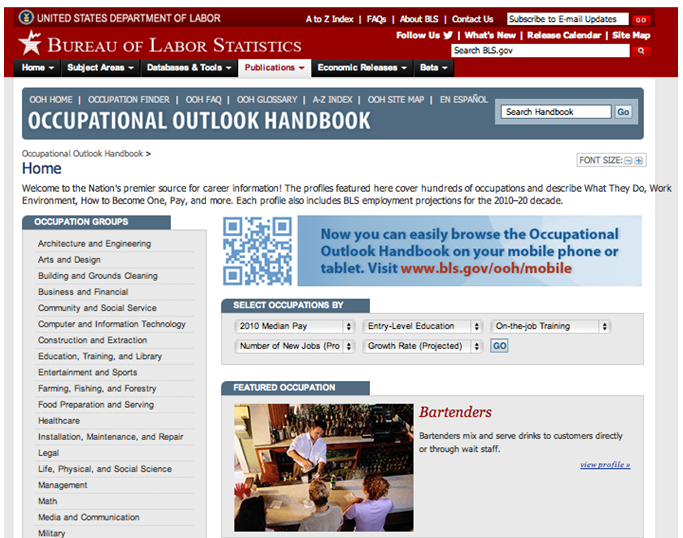Click the Department of Labor seal icon
The width and height of the screenshot is (683, 538).
click(26, 18)
